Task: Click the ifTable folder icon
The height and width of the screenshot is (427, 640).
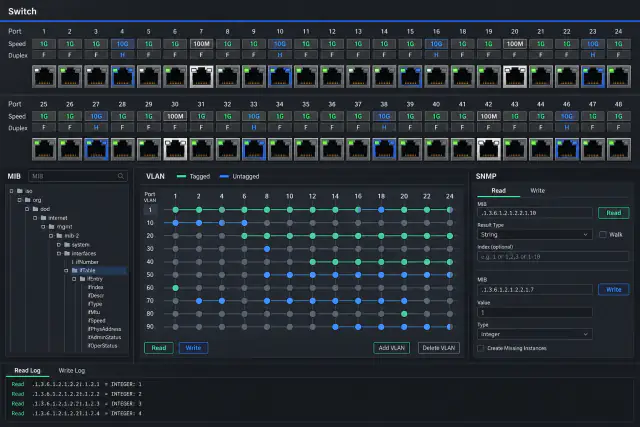Action: pyautogui.click(x=75, y=270)
